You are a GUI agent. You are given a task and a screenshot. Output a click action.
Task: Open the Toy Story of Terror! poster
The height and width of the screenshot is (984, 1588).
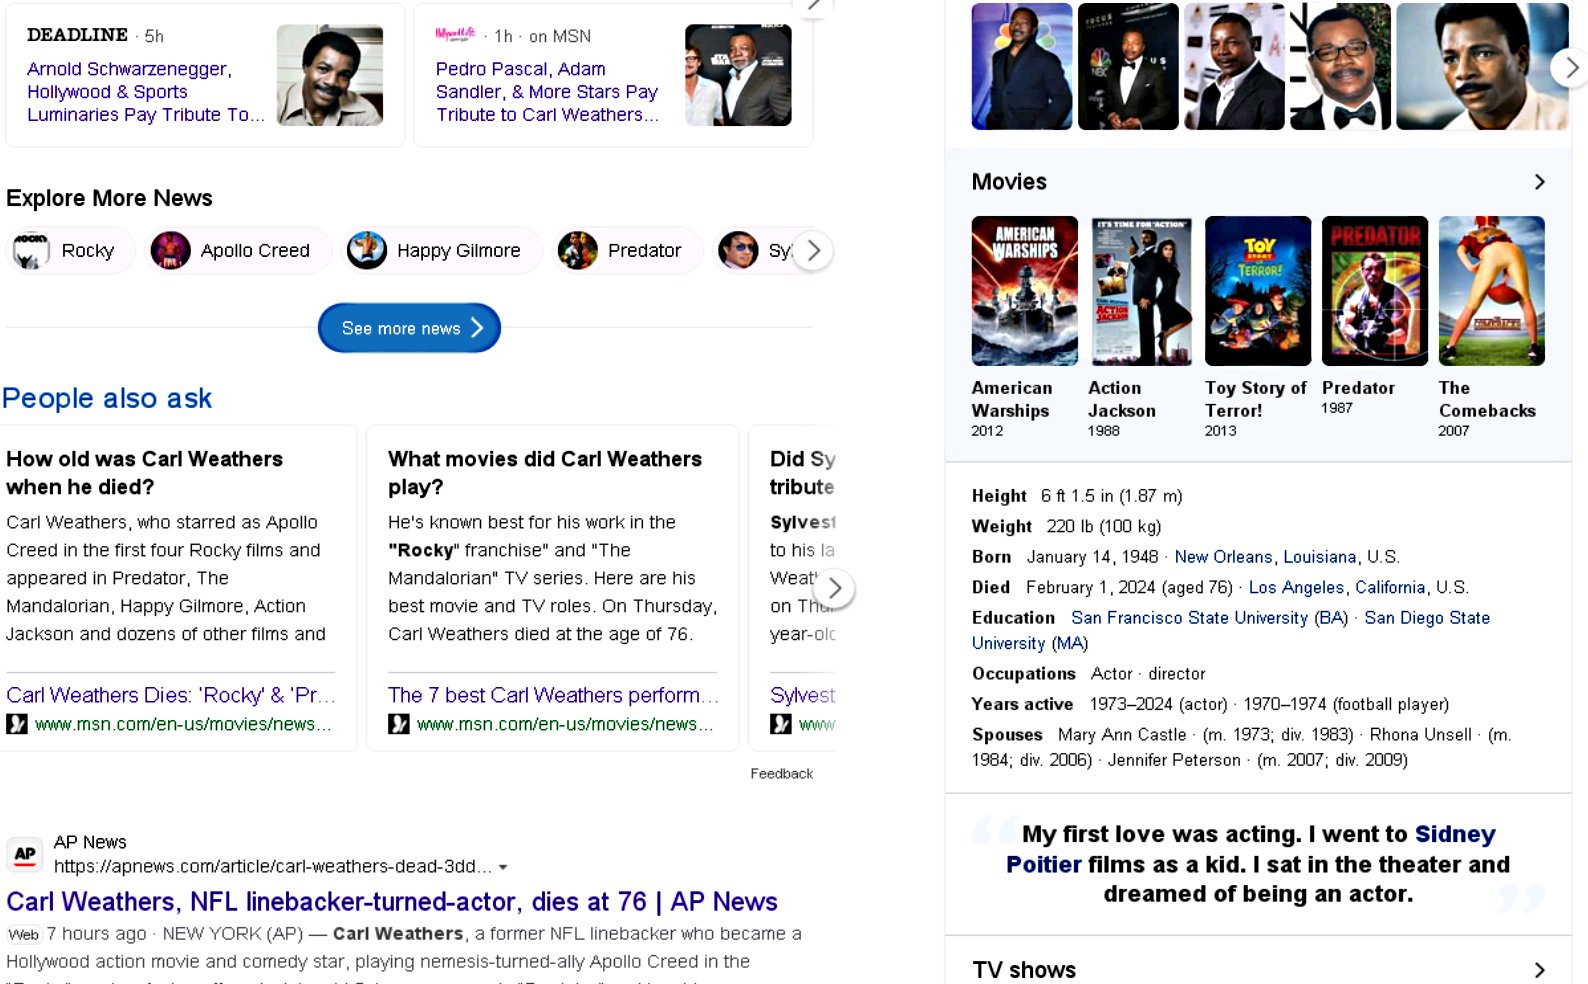1258,291
